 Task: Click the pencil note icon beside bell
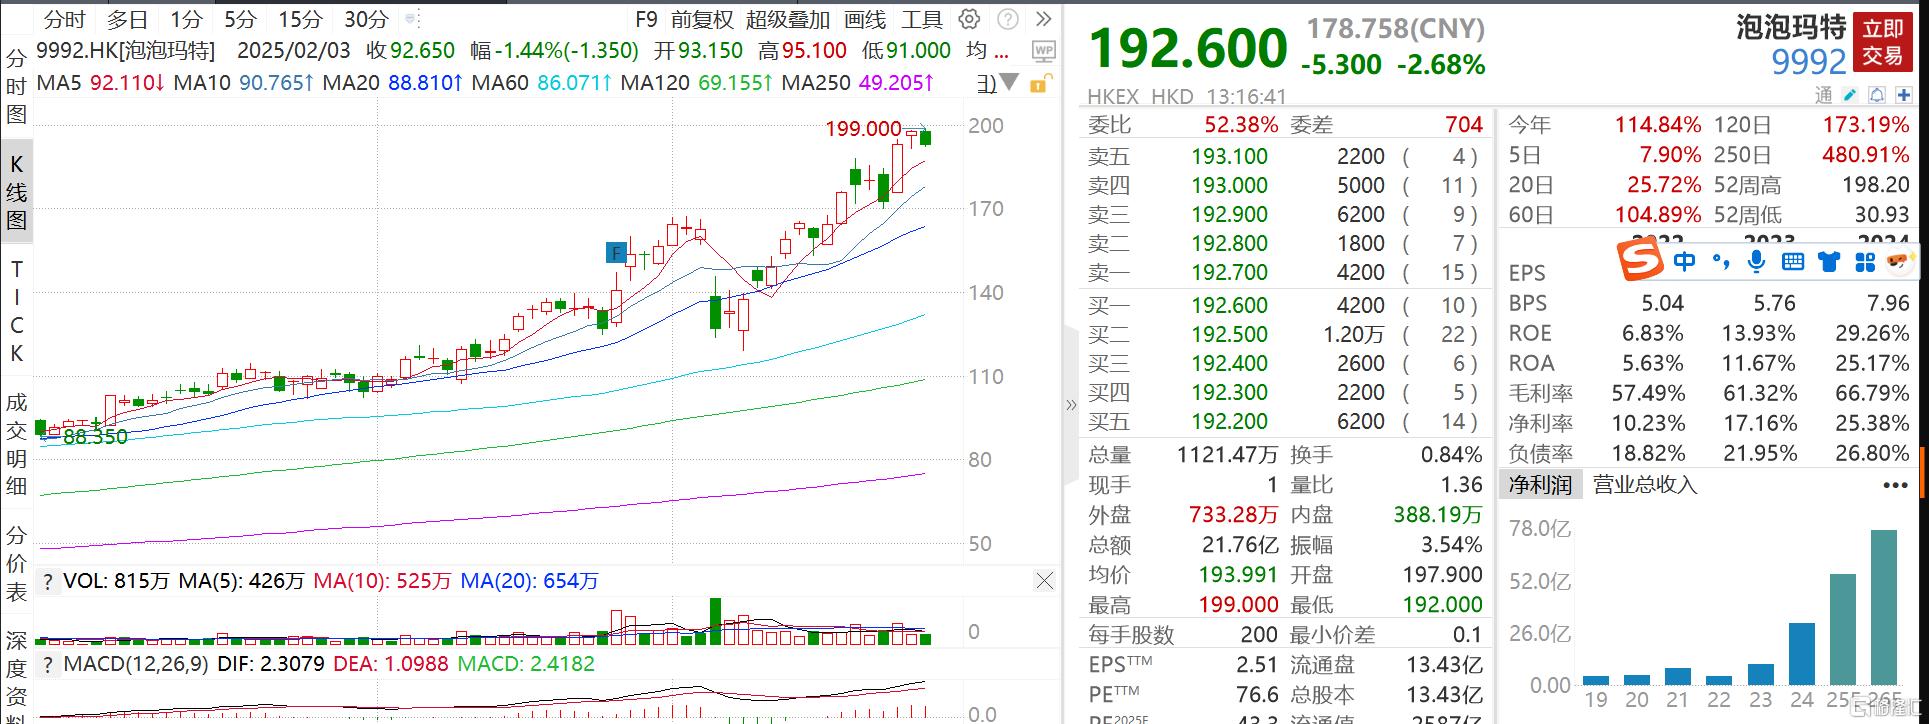point(1850,95)
